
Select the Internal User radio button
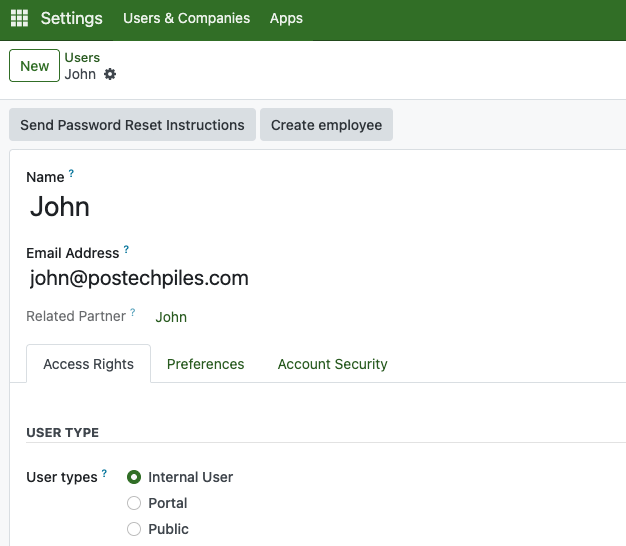[x=134, y=477]
